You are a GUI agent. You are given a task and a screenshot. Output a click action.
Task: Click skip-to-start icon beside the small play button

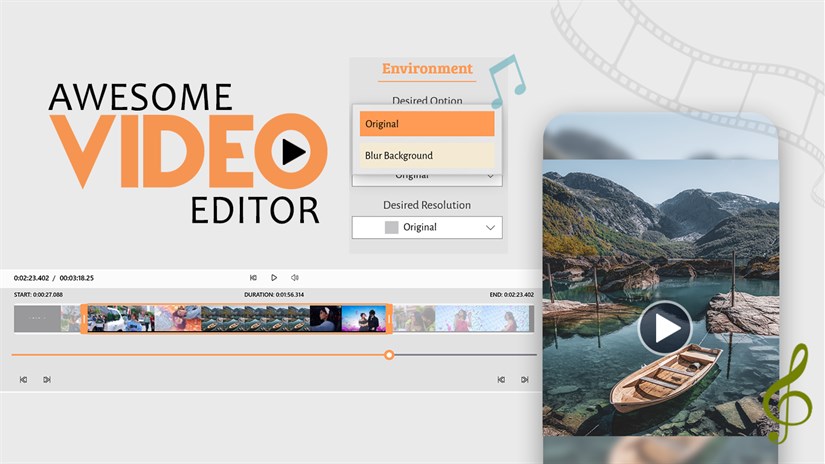coord(253,277)
